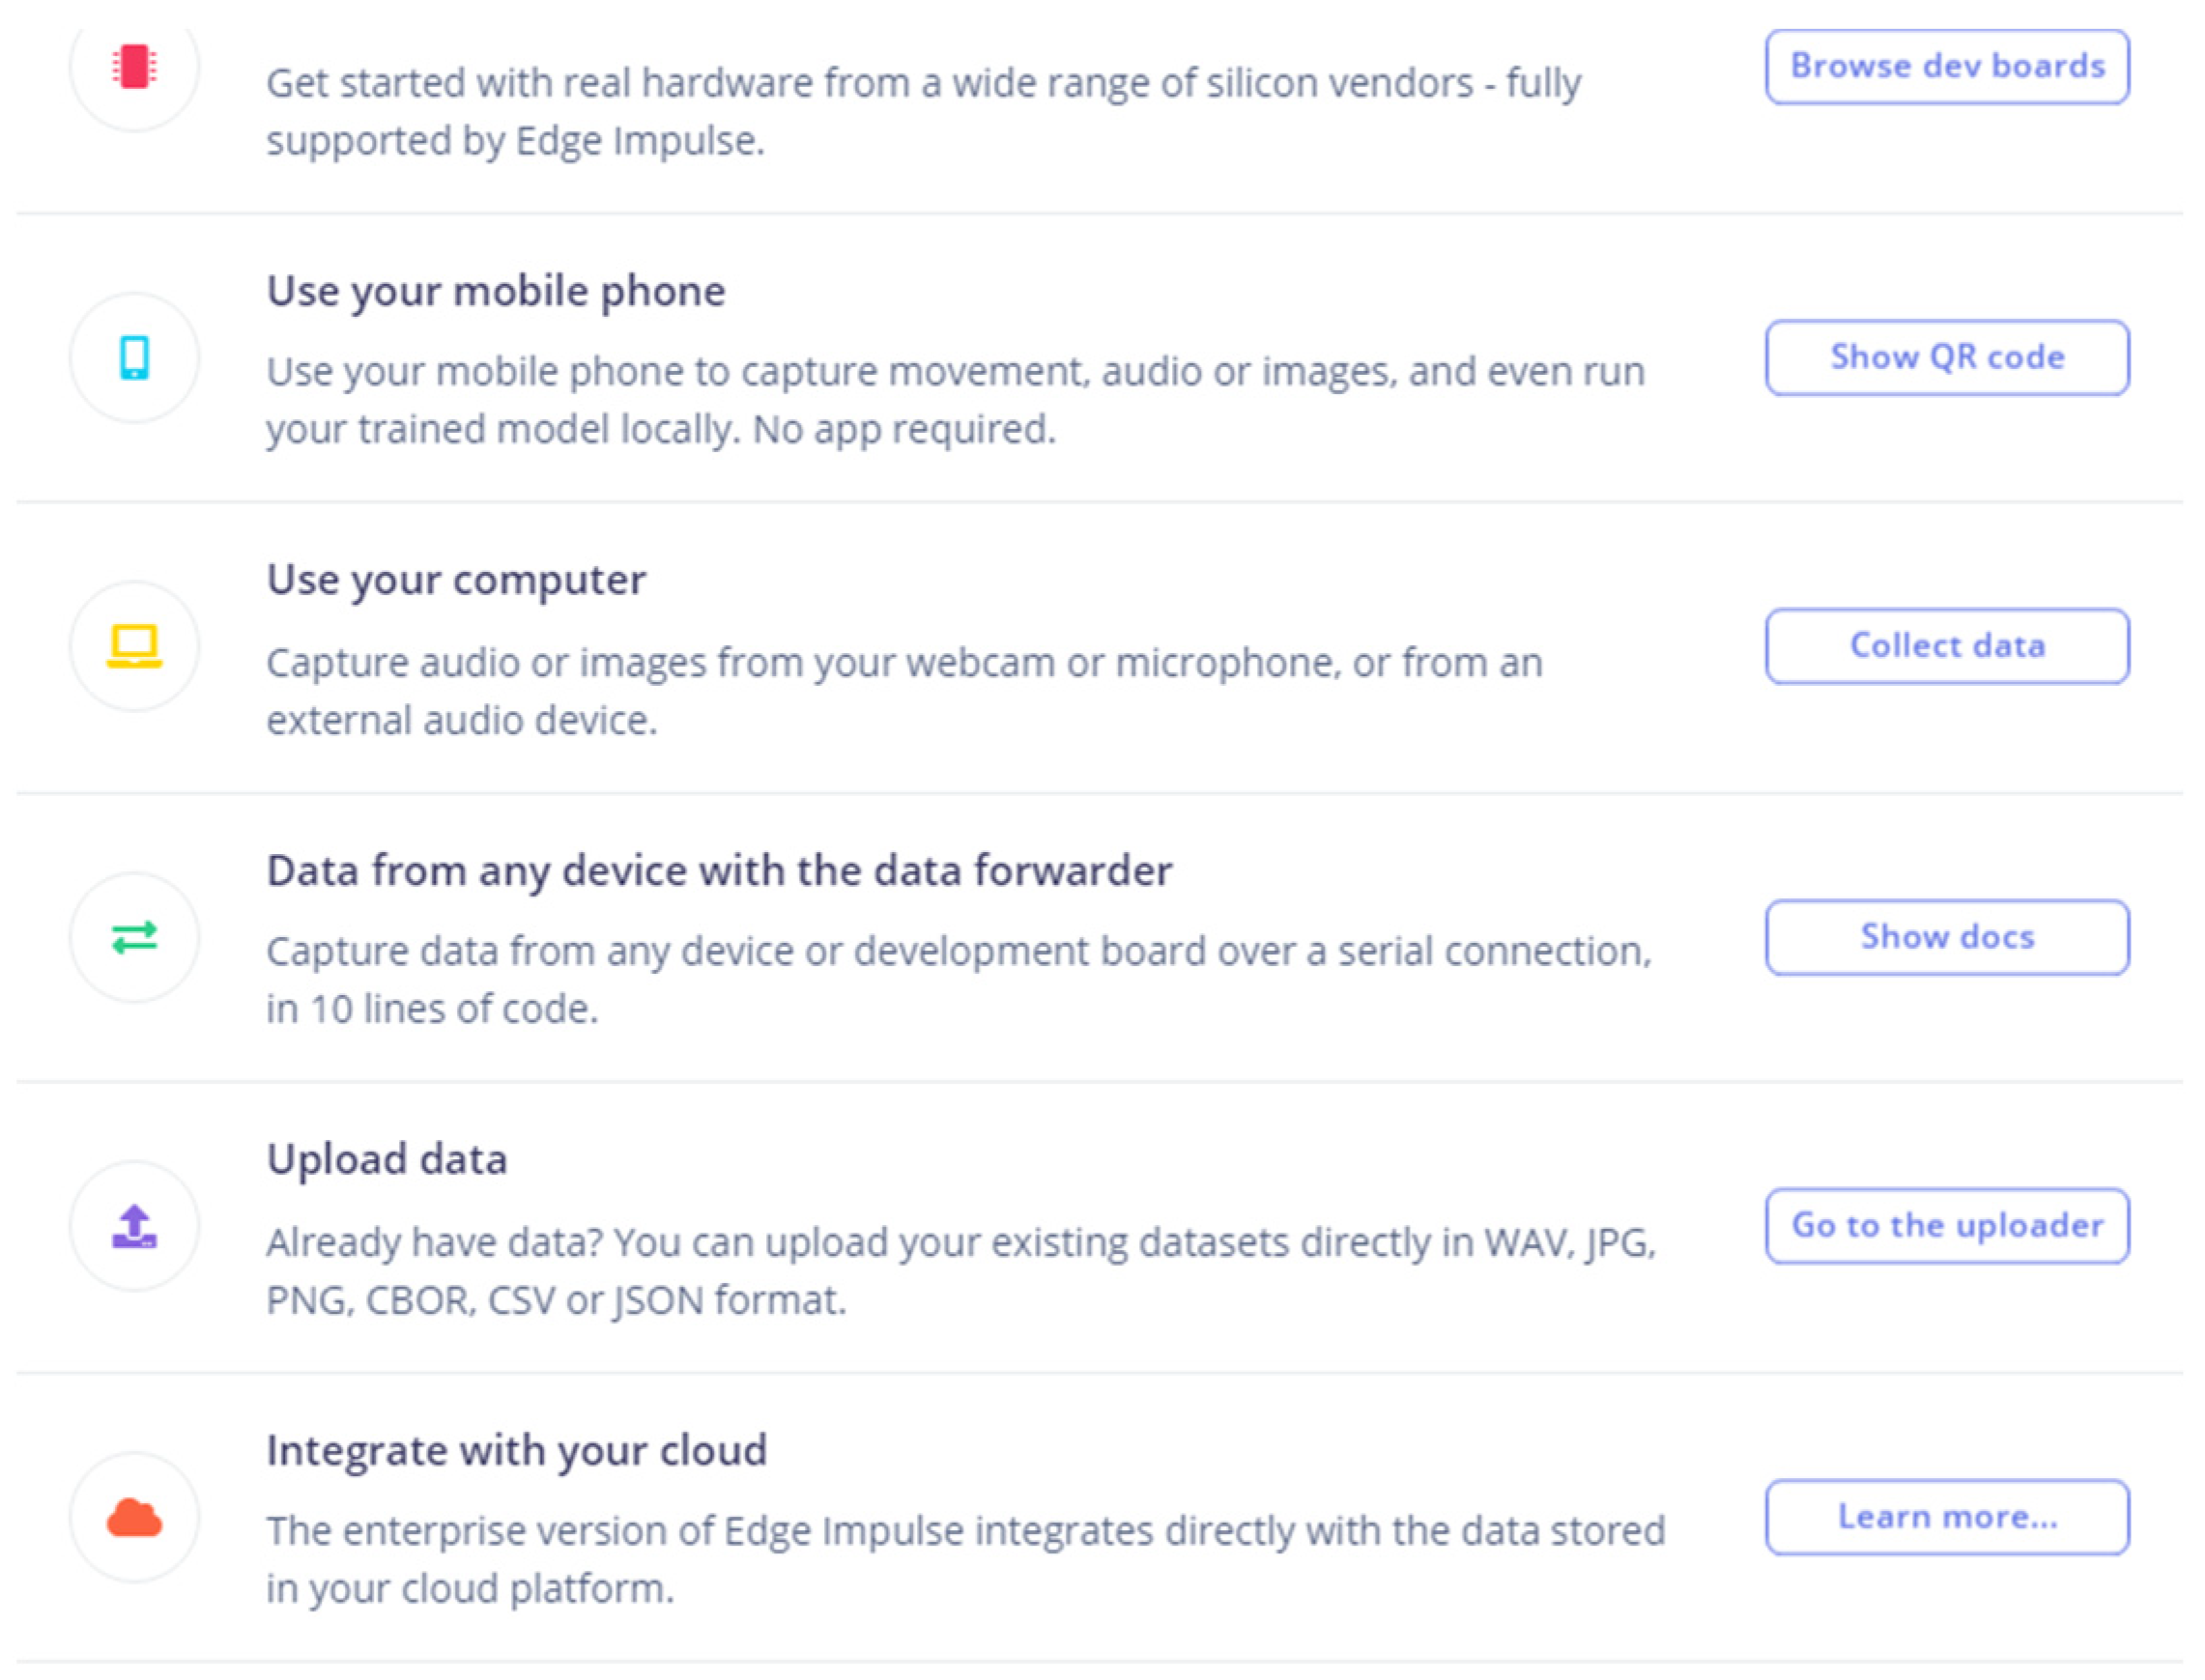2205x1680 pixels.
Task: Select the 'Use your computer' heading
Action: point(456,580)
